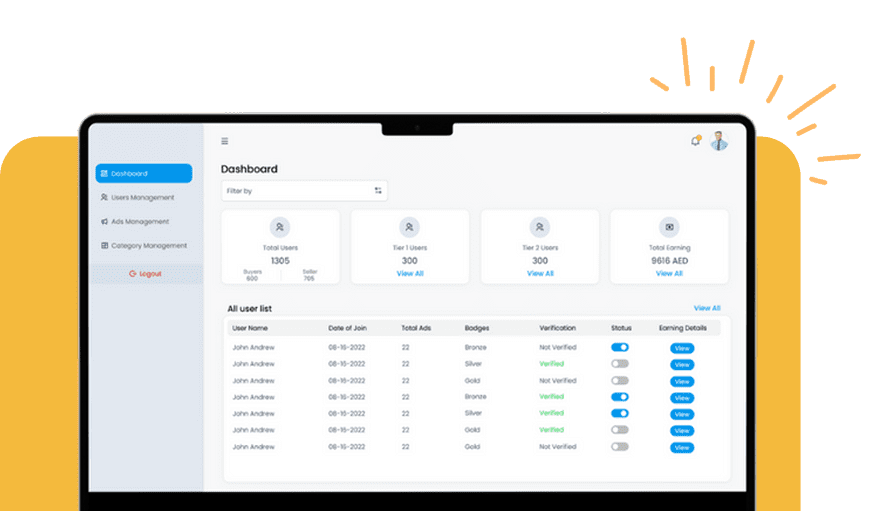Click the Badges column header

click(477, 328)
